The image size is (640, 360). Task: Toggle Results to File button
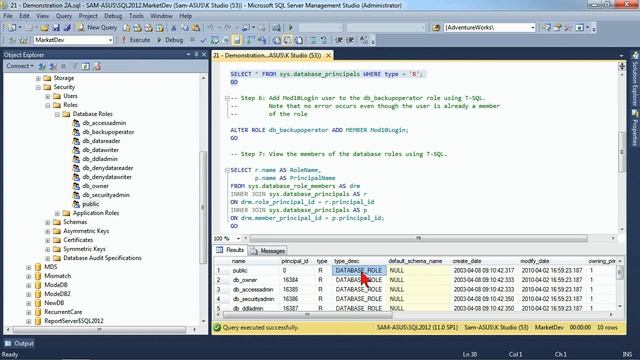click(299, 40)
